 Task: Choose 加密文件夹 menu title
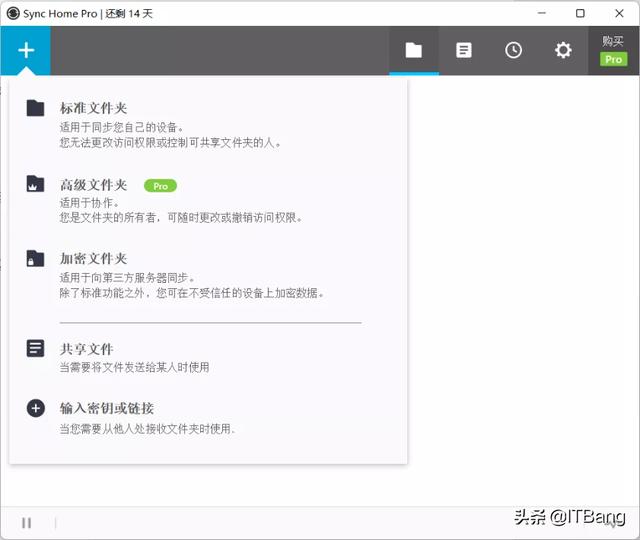click(x=93, y=258)
